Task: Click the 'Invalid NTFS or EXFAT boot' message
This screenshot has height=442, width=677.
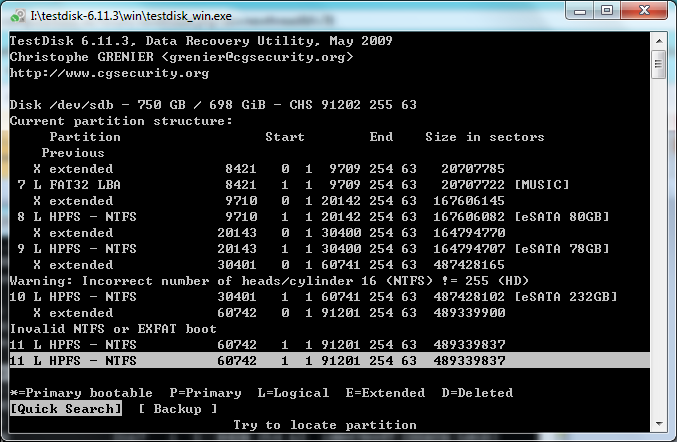Action: 113,329
